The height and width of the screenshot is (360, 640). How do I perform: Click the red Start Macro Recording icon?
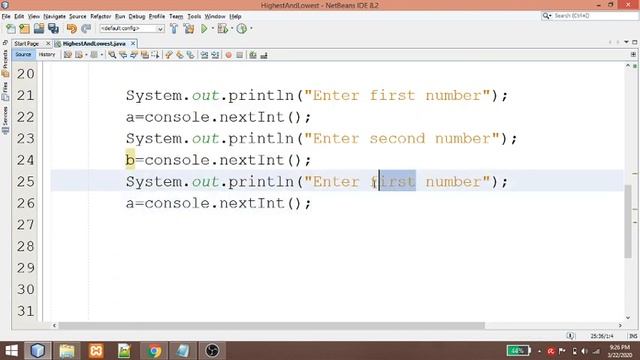point(229,55)
